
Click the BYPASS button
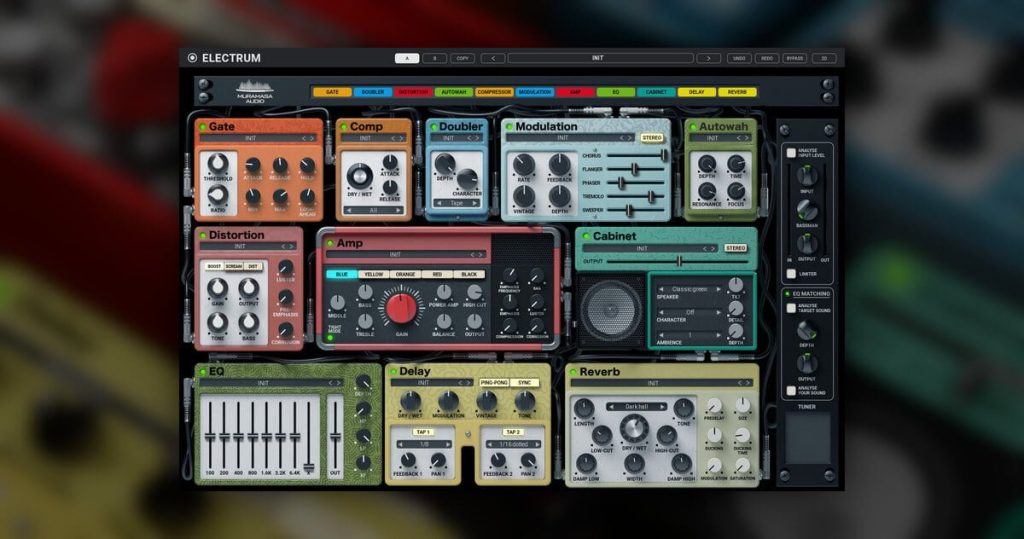pyautogui.click(x=795, y=58)
